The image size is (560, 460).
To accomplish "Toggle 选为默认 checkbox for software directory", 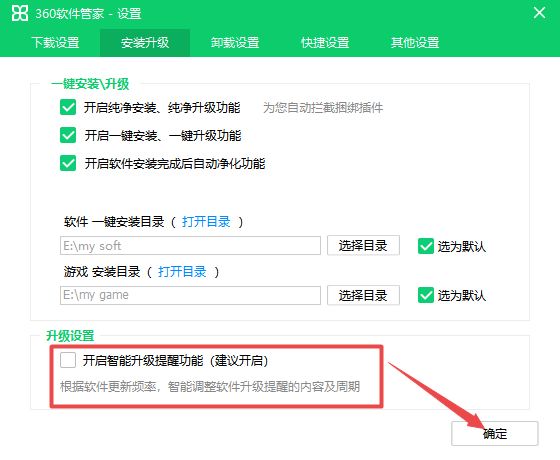I will tap(426, 246).
